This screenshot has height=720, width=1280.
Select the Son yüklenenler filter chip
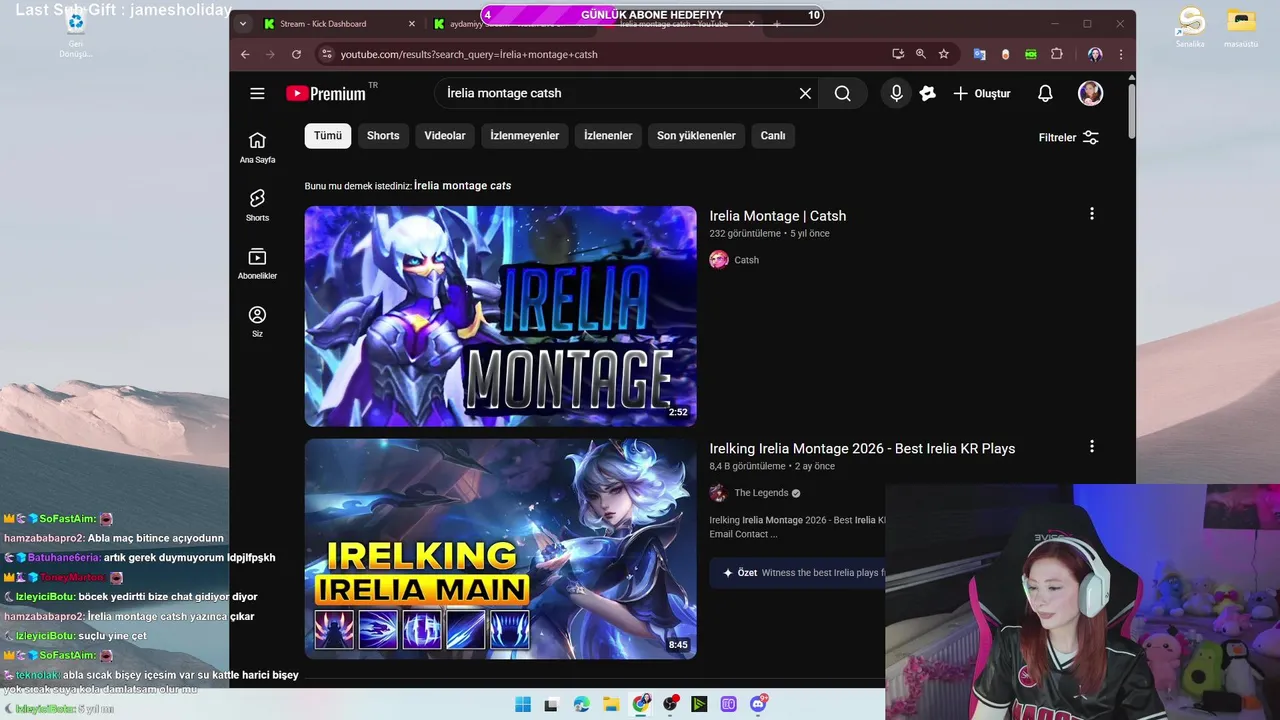(696, 136)
